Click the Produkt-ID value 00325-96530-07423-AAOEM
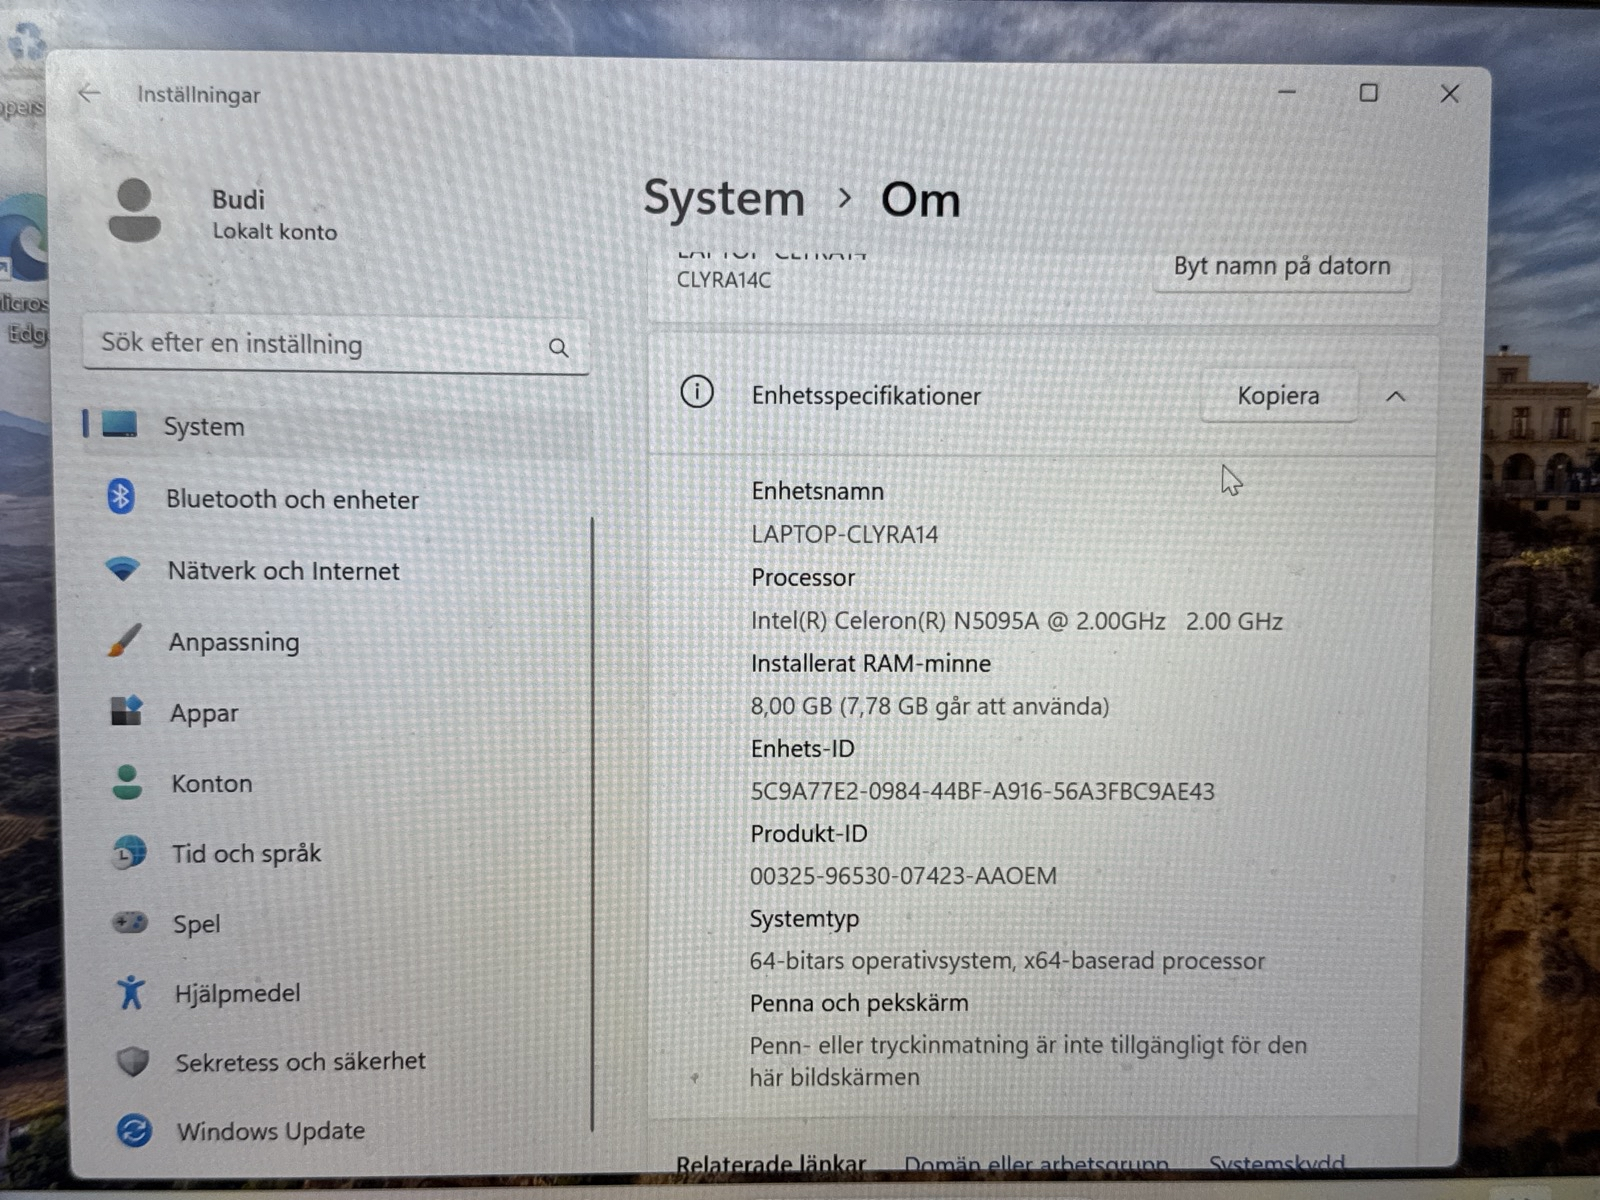 903,876
